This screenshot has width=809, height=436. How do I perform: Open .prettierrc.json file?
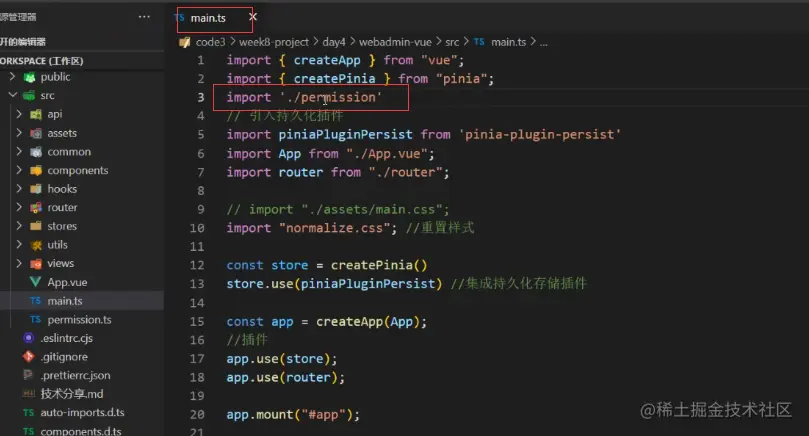pyautogui.click(x=75, y=376)
